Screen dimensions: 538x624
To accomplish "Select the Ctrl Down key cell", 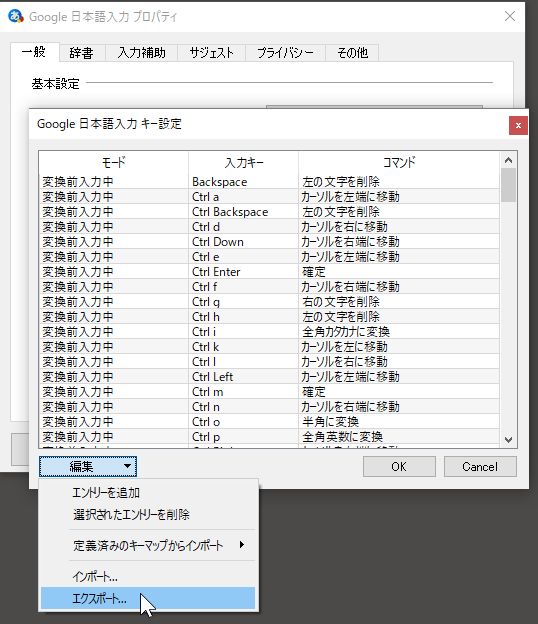I will coord(244,242).
